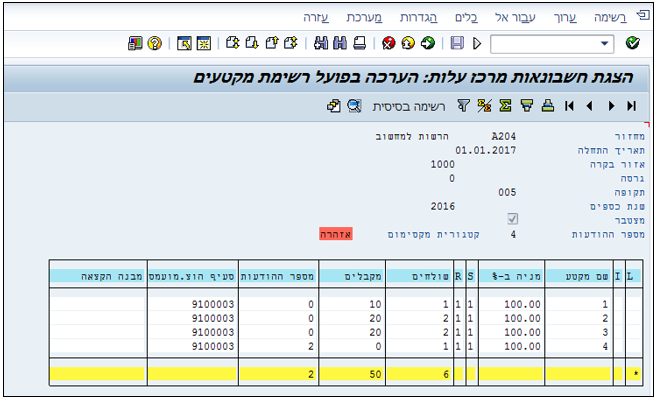The width and height of the screenshot is (657, 401).
Task: Open the מערכת menu
Action: pos(364,18)
